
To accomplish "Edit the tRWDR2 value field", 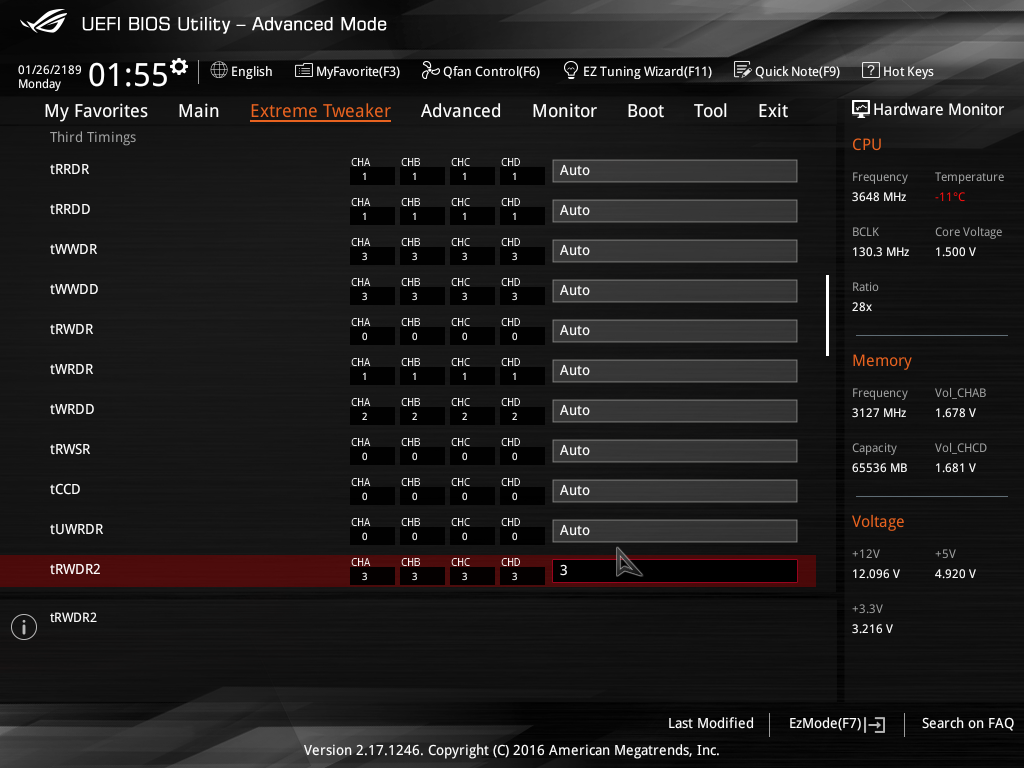I will pyautogui.click(x=674, y=571).
